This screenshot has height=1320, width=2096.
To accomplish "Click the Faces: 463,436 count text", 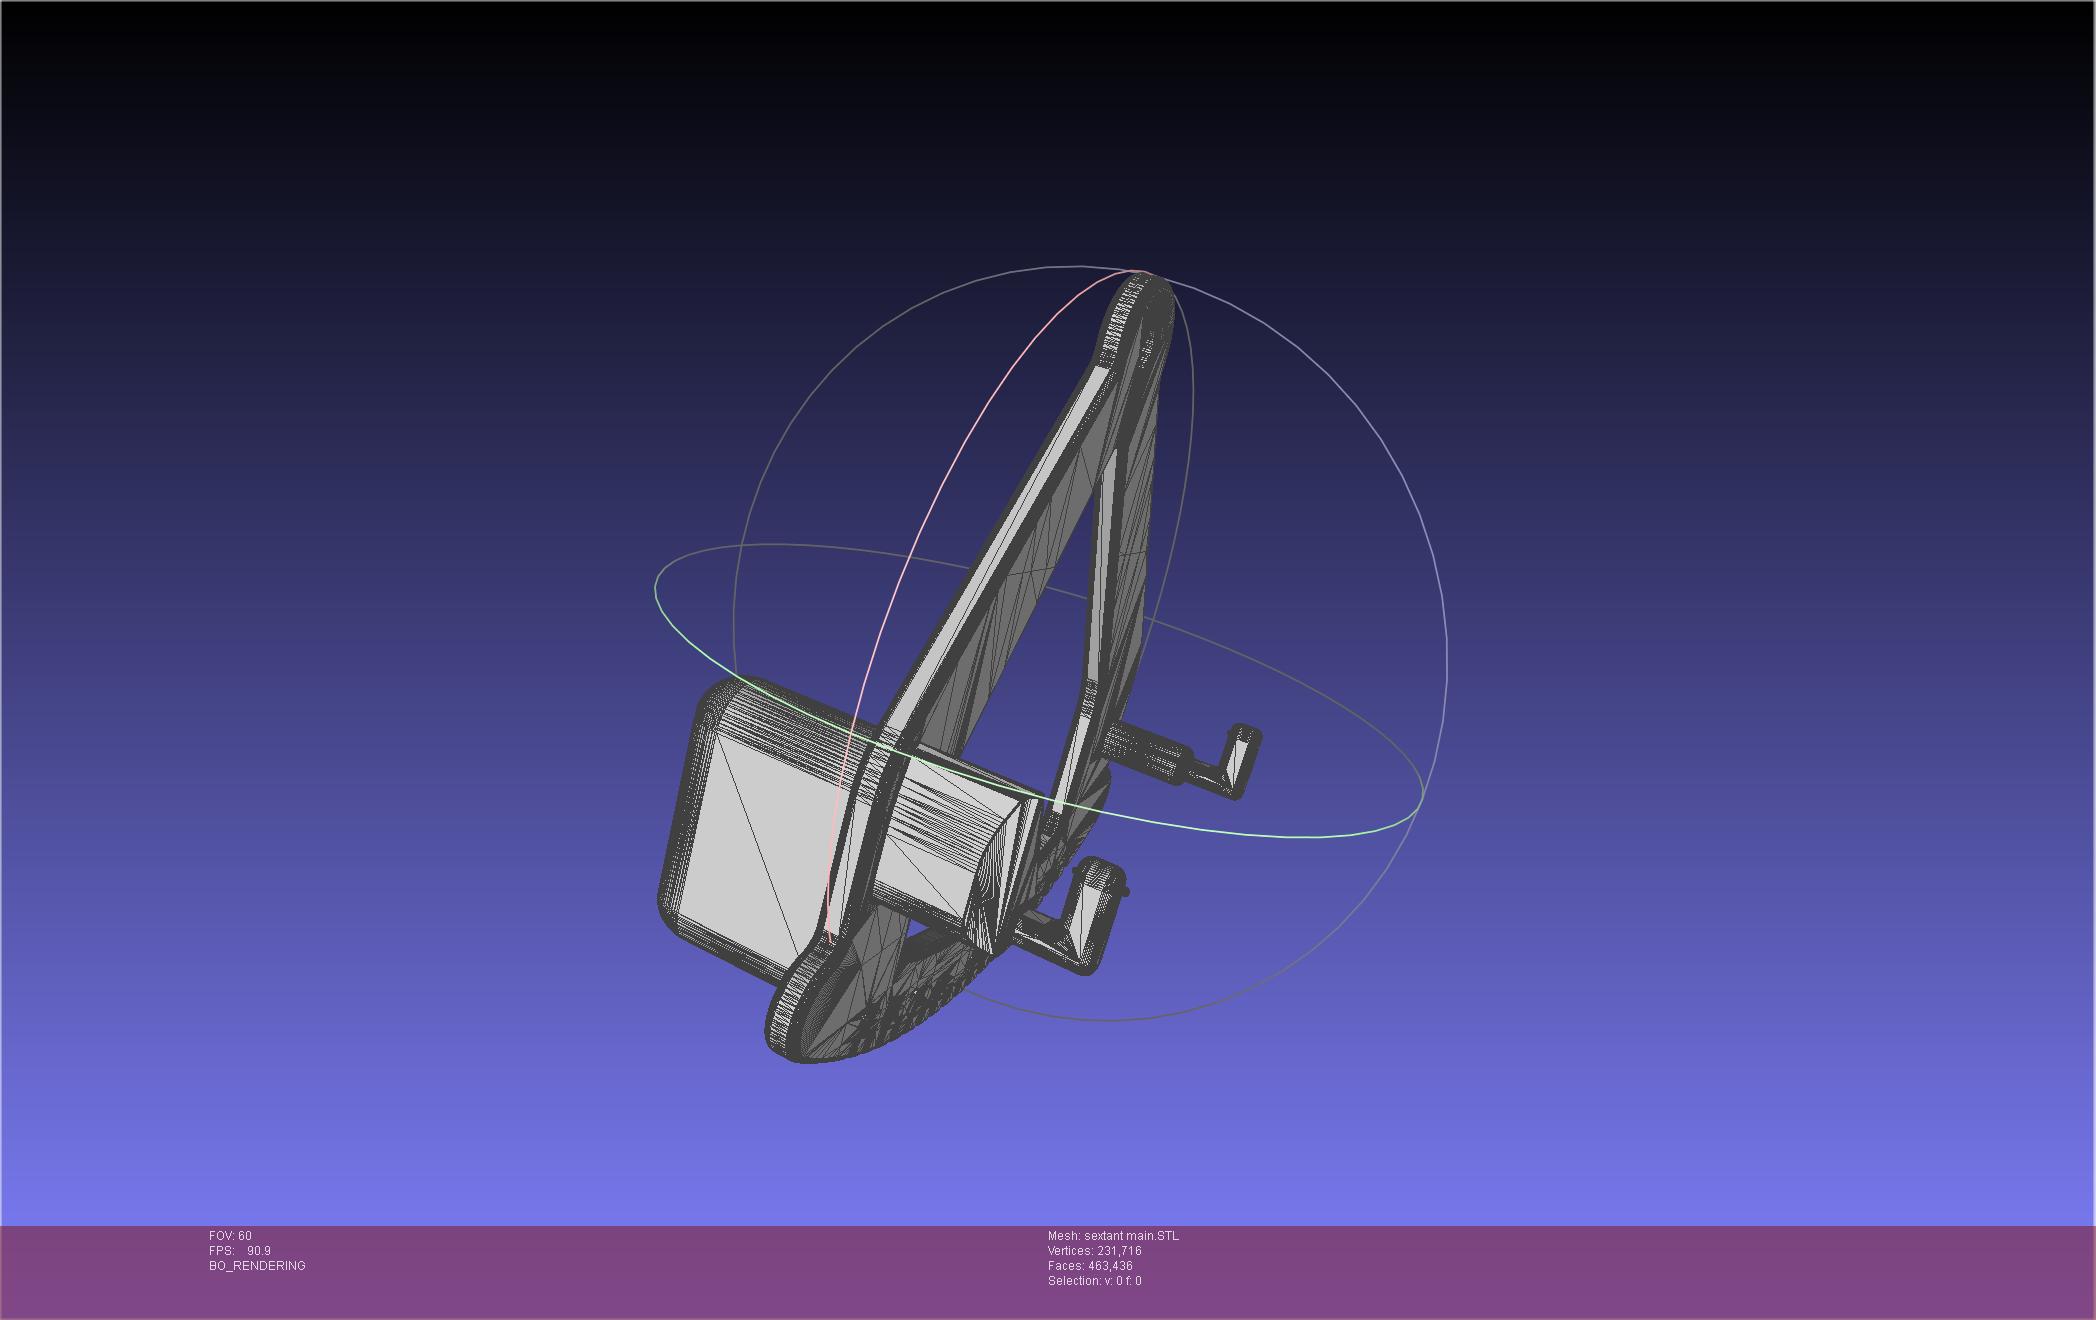I will (x=1090, y=1266).
